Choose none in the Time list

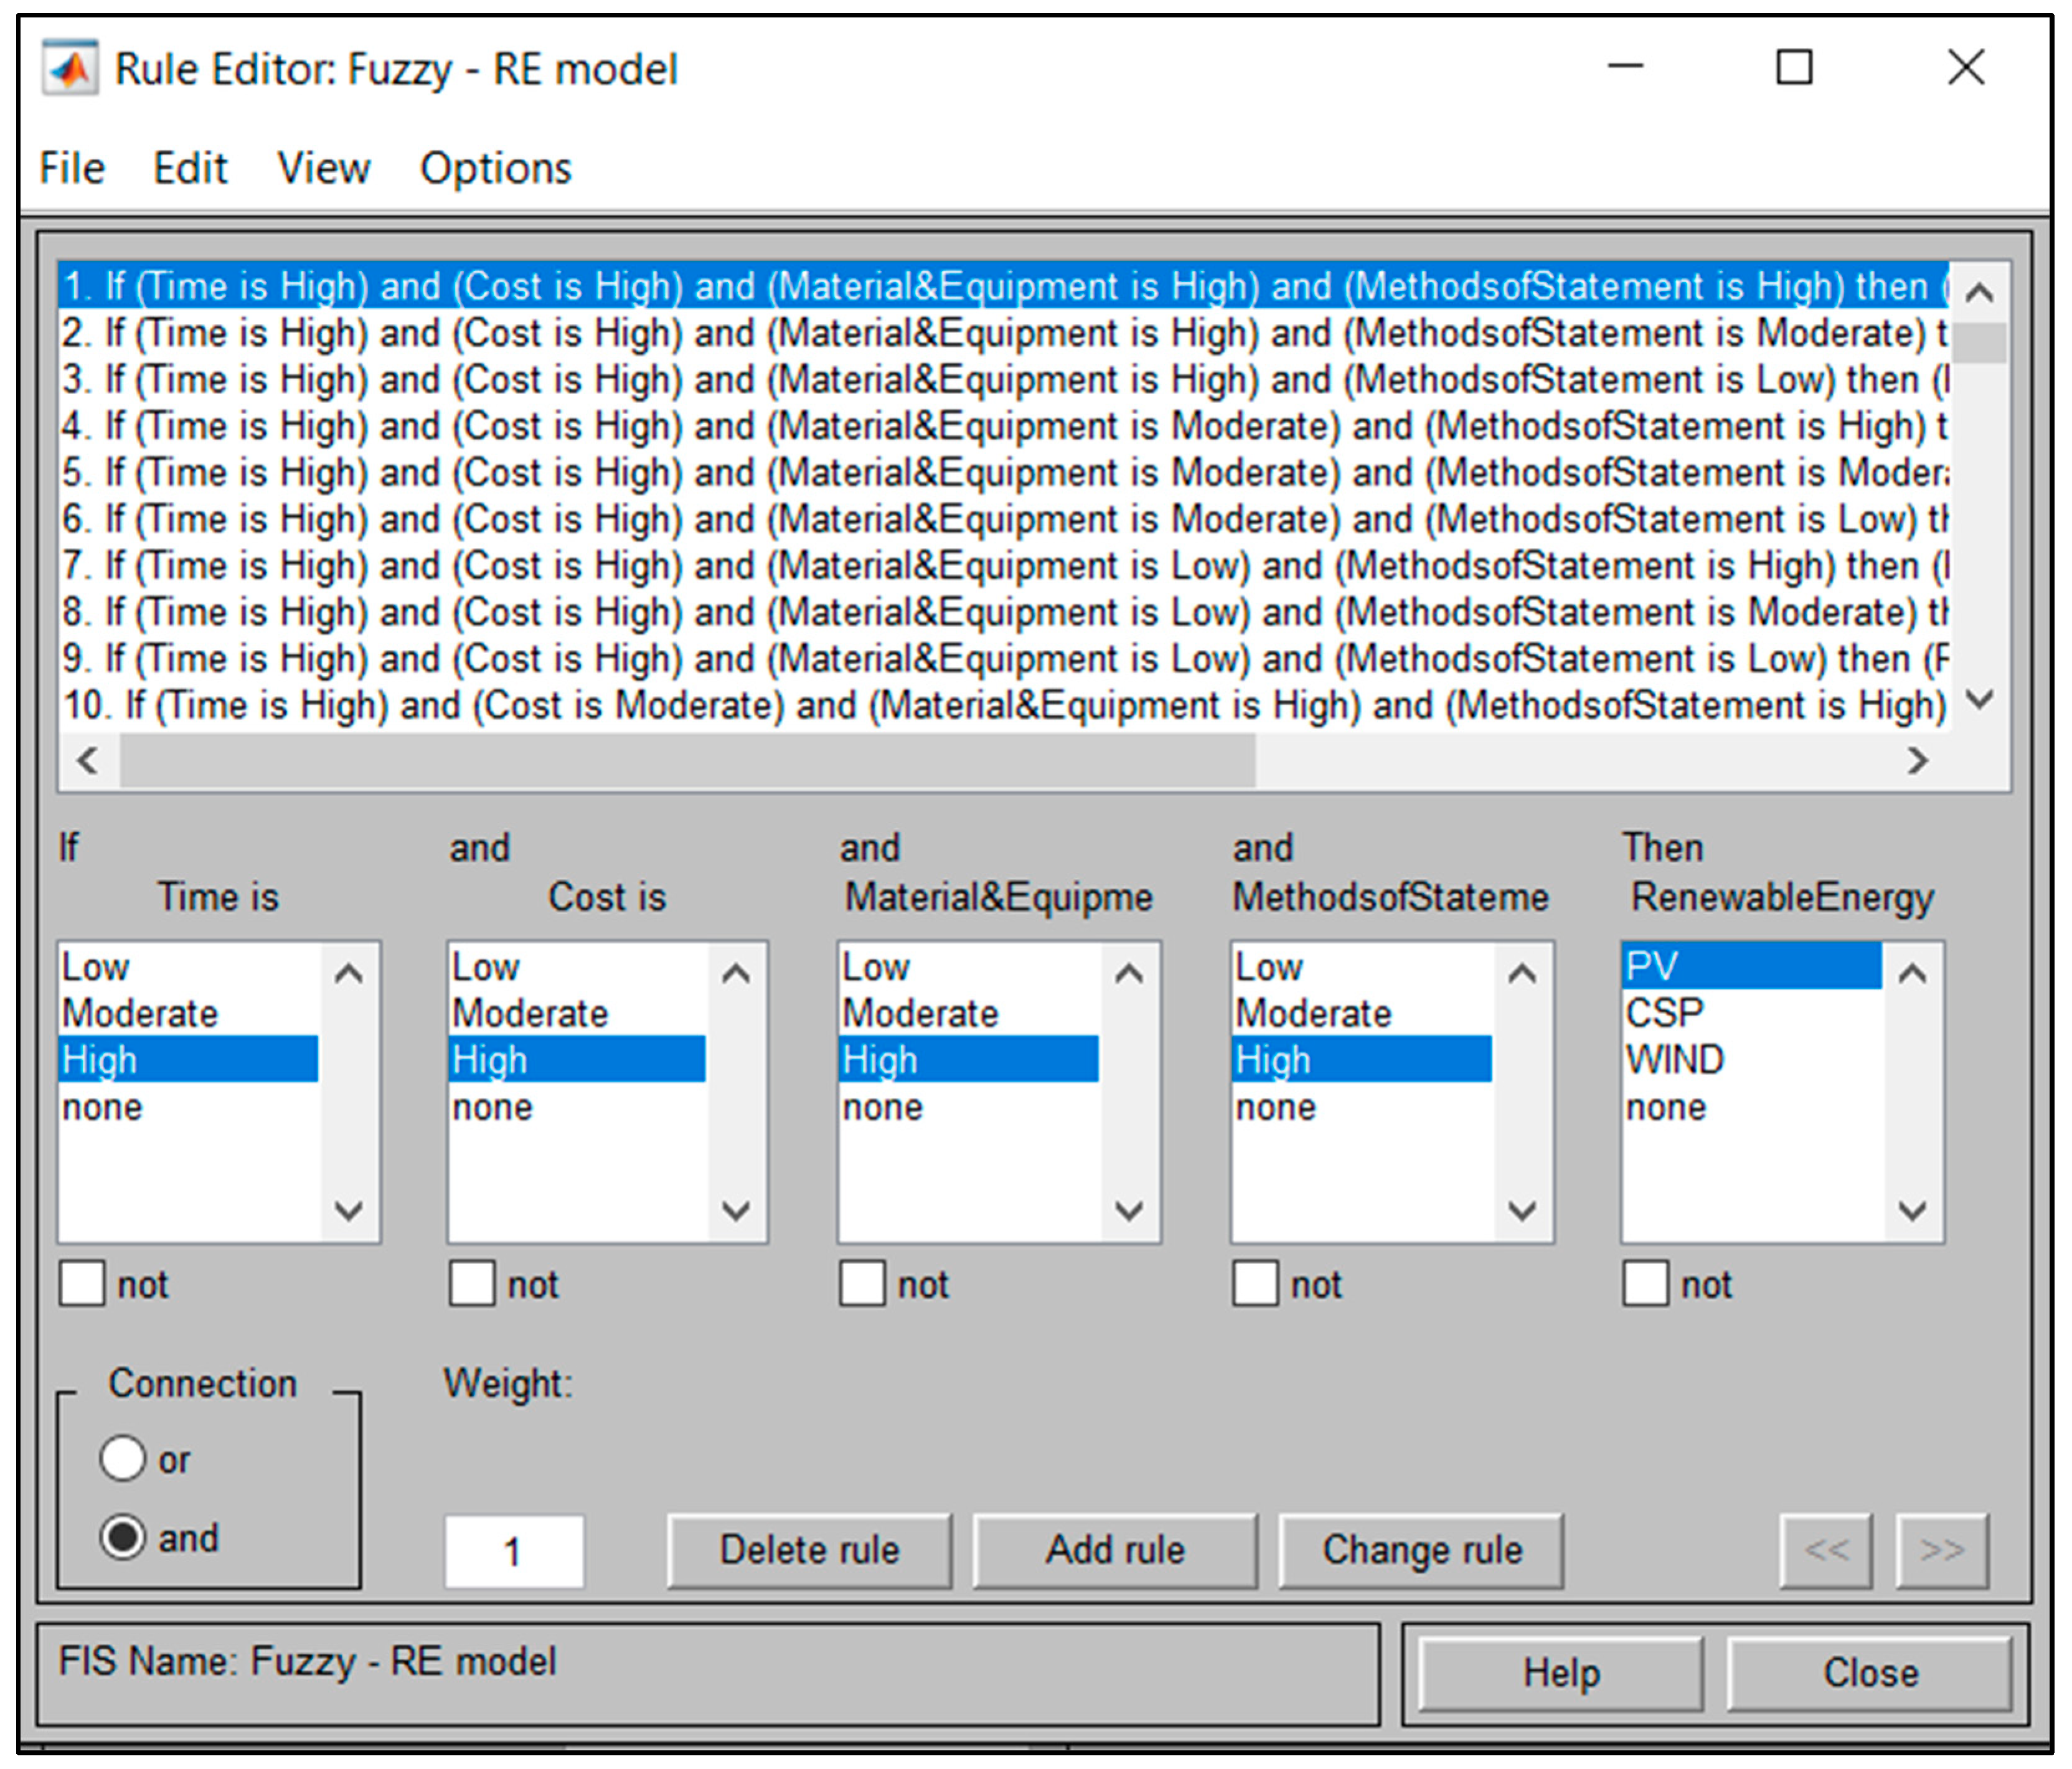click(x=189, y=1107)
